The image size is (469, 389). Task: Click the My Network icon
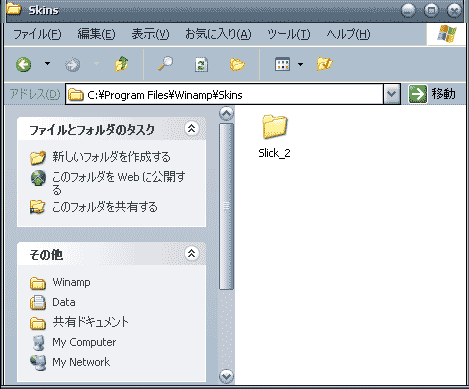pyautogui.click(x=38, y=363)
